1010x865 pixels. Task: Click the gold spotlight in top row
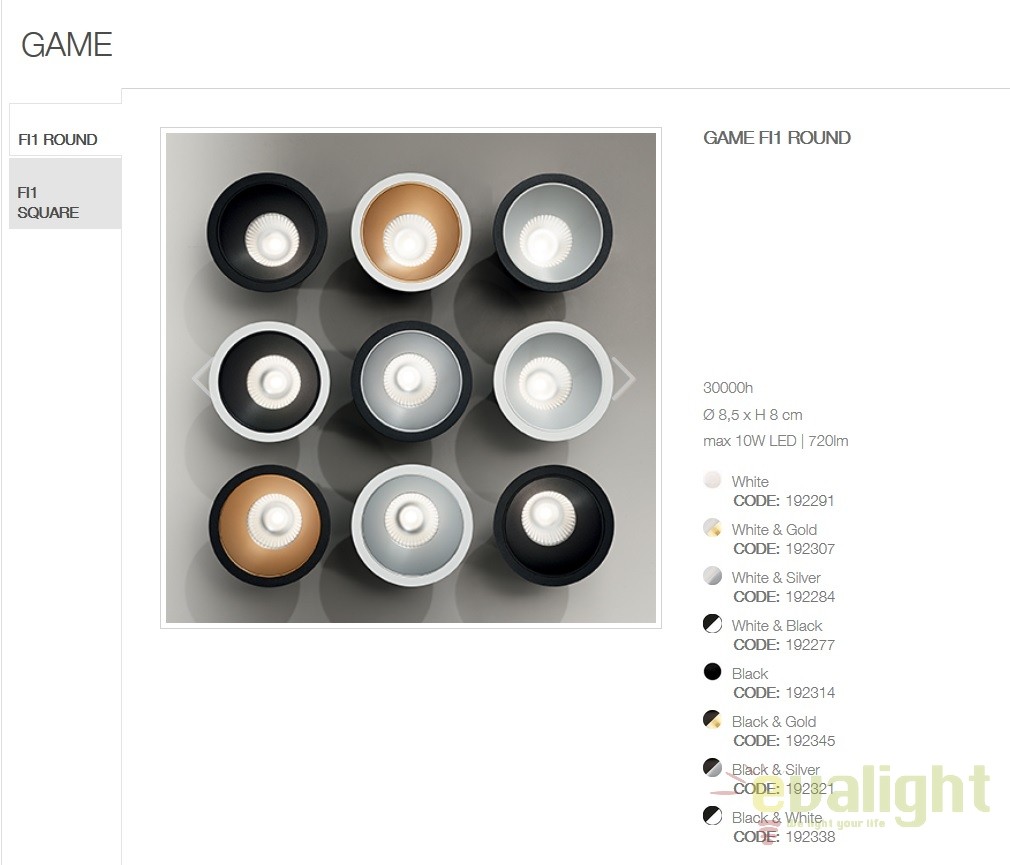click(410, 232)
